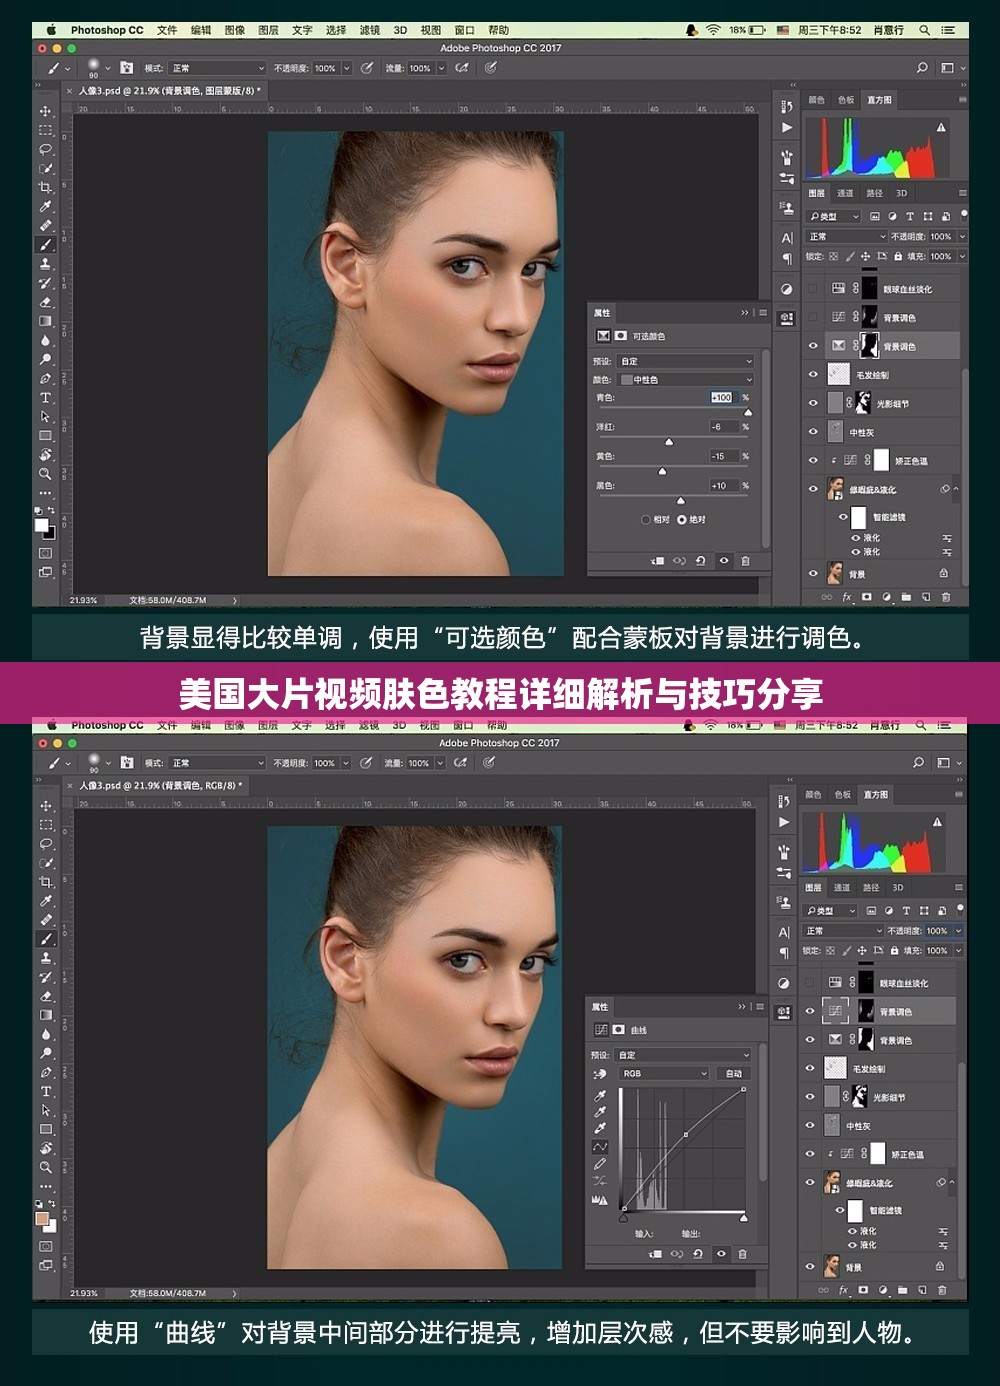The height and width of the screenshot is (1386, 1000).
Task: Select the Lasso tool in the lower Photoshop window
Action: click(45, 844)
